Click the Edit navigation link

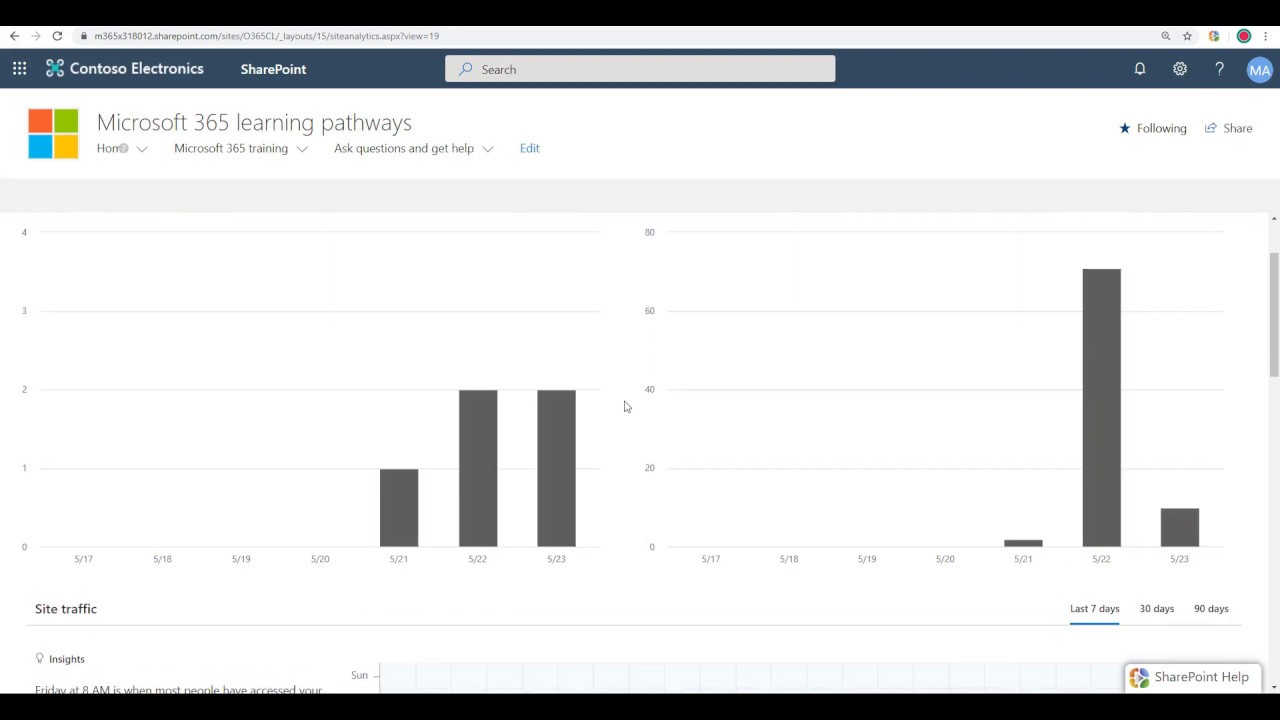(x=530, y=148)
